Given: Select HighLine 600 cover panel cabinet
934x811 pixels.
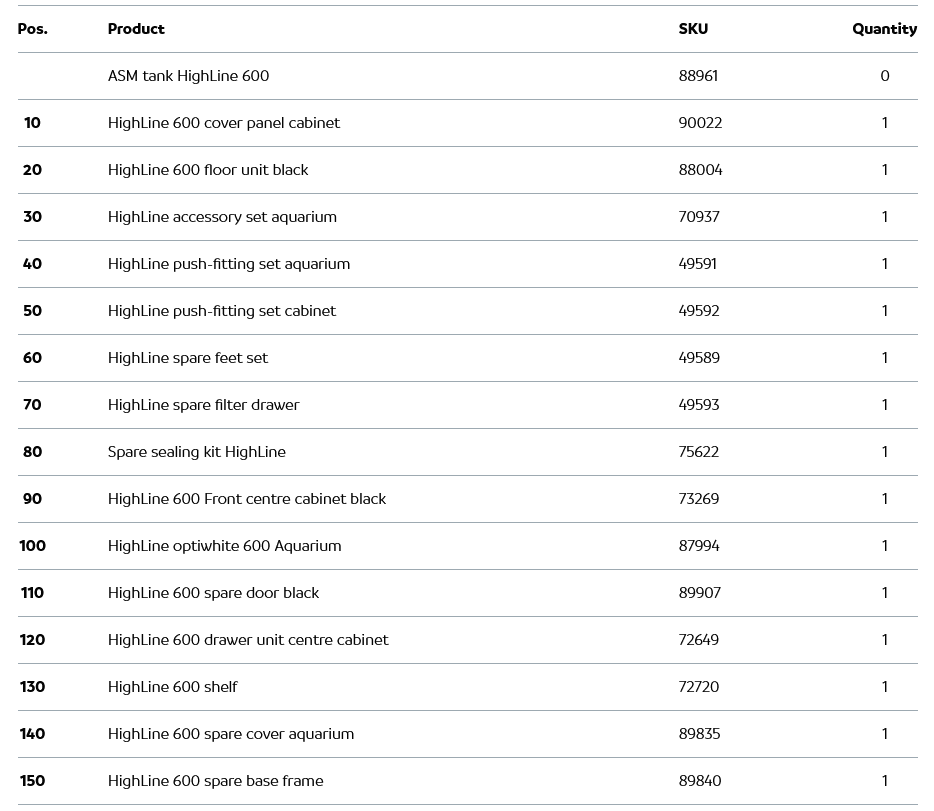Looking at the screenshot, I should tap(224, 123).
